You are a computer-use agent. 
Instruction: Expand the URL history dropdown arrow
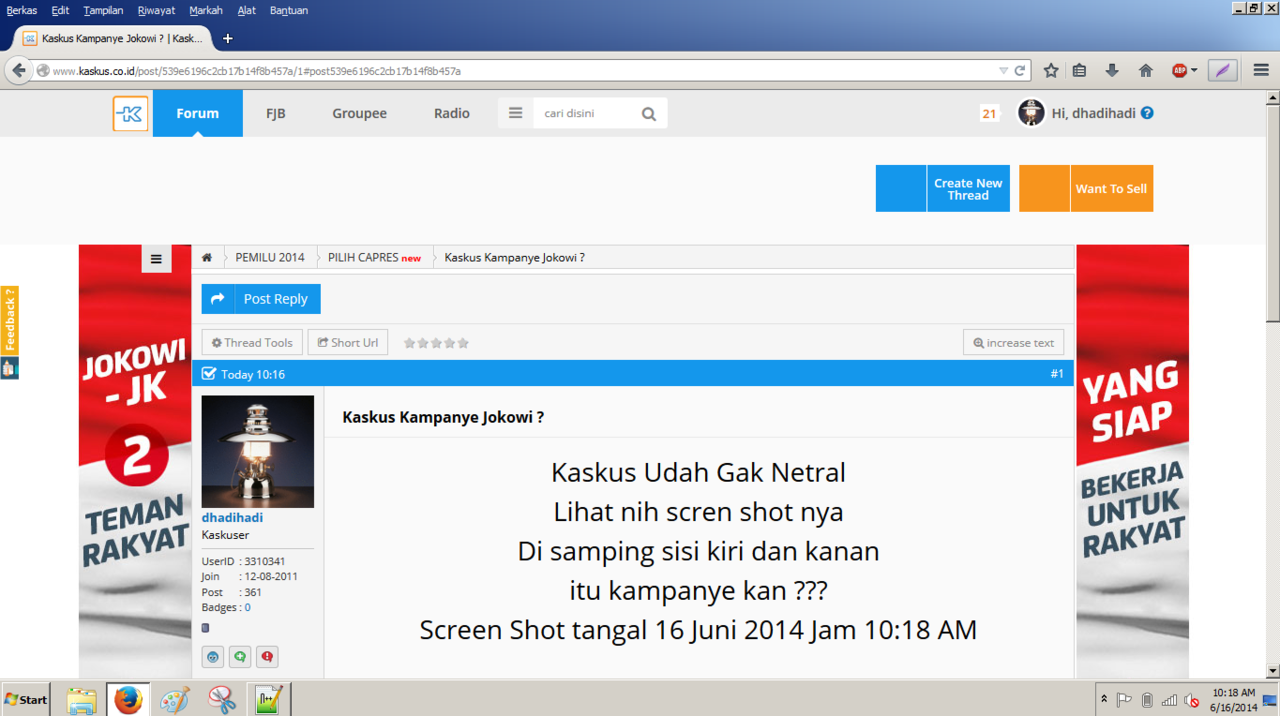[x=1003, y=71]
